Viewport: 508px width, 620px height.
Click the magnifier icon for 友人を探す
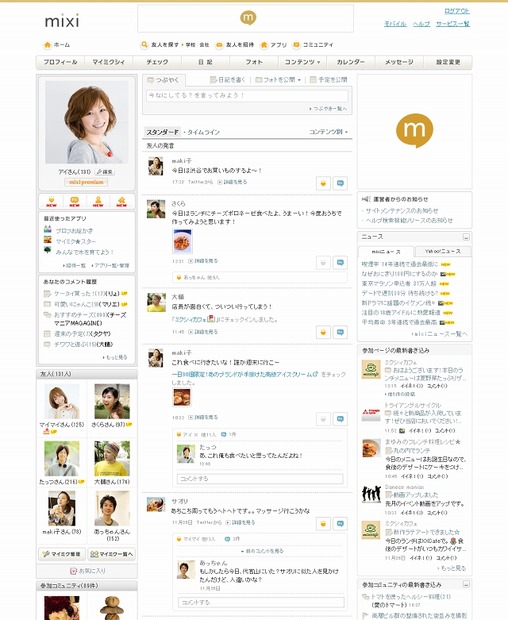[x=145, y=45]
